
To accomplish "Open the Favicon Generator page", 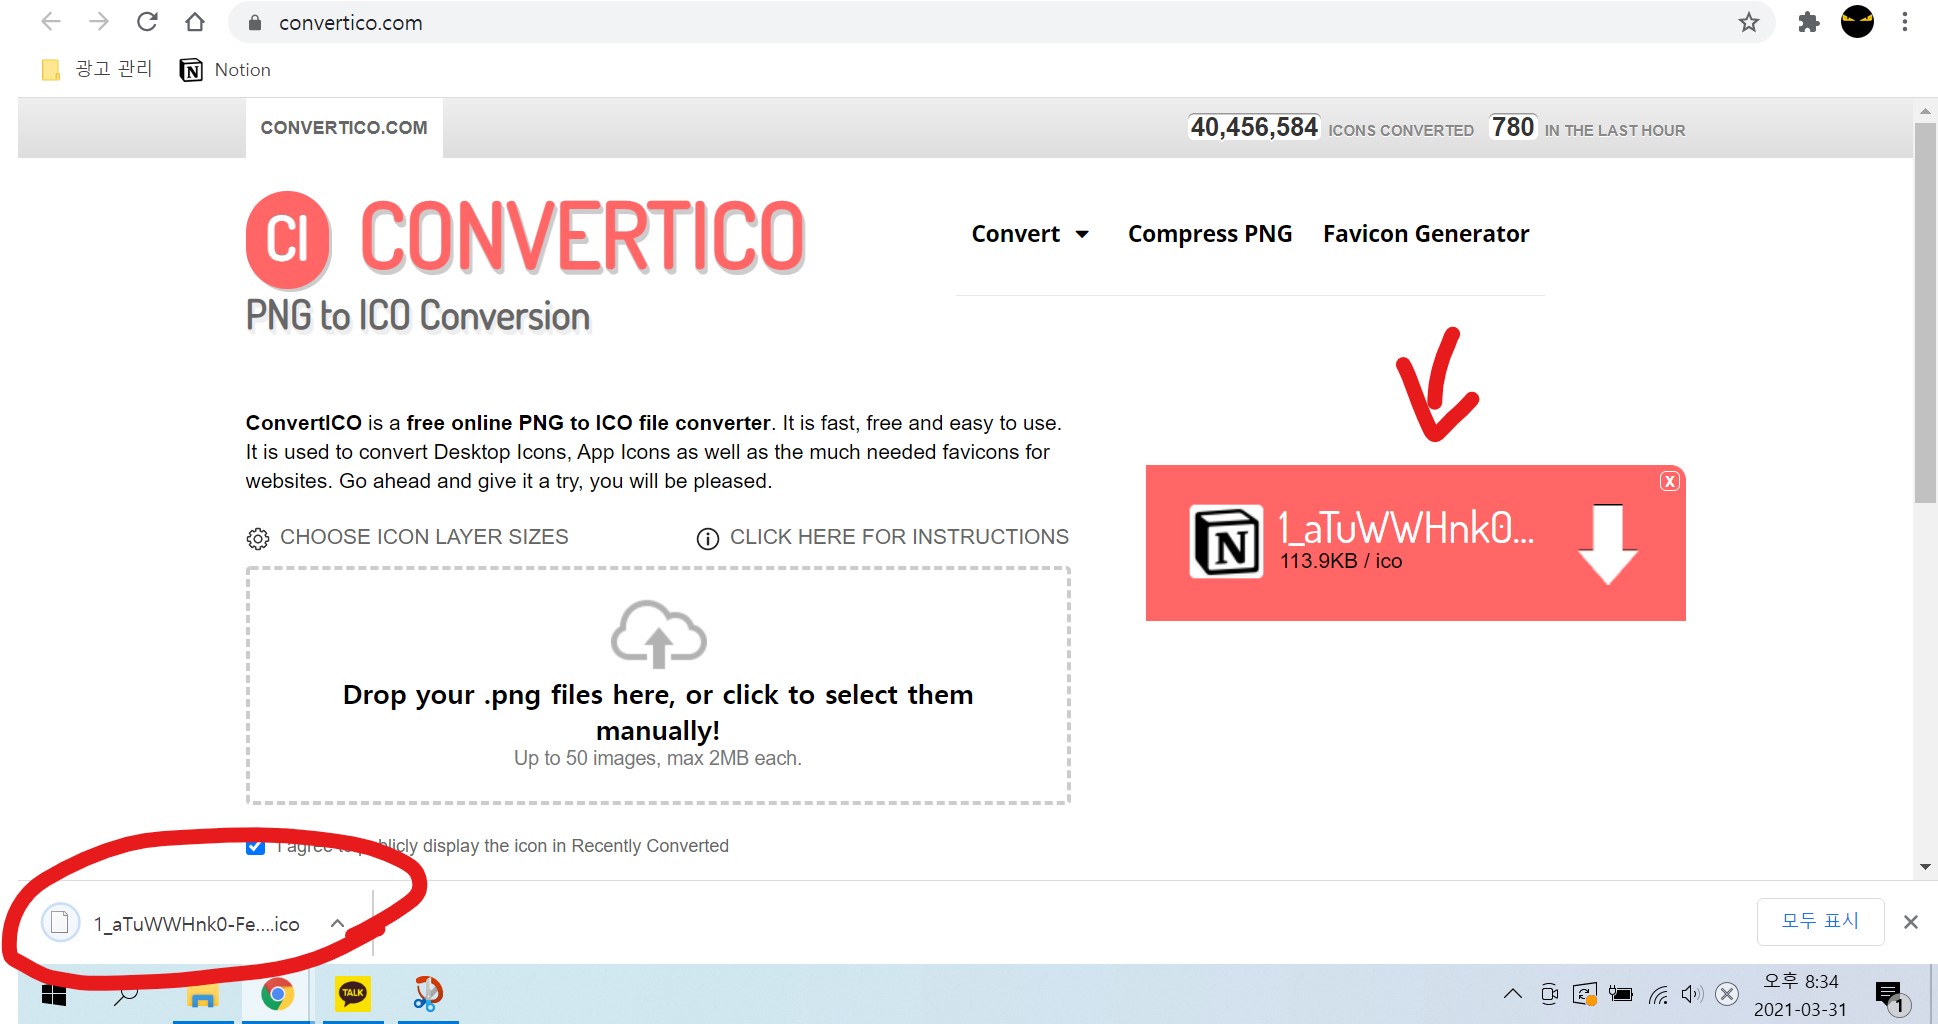I will [1426, 234].
